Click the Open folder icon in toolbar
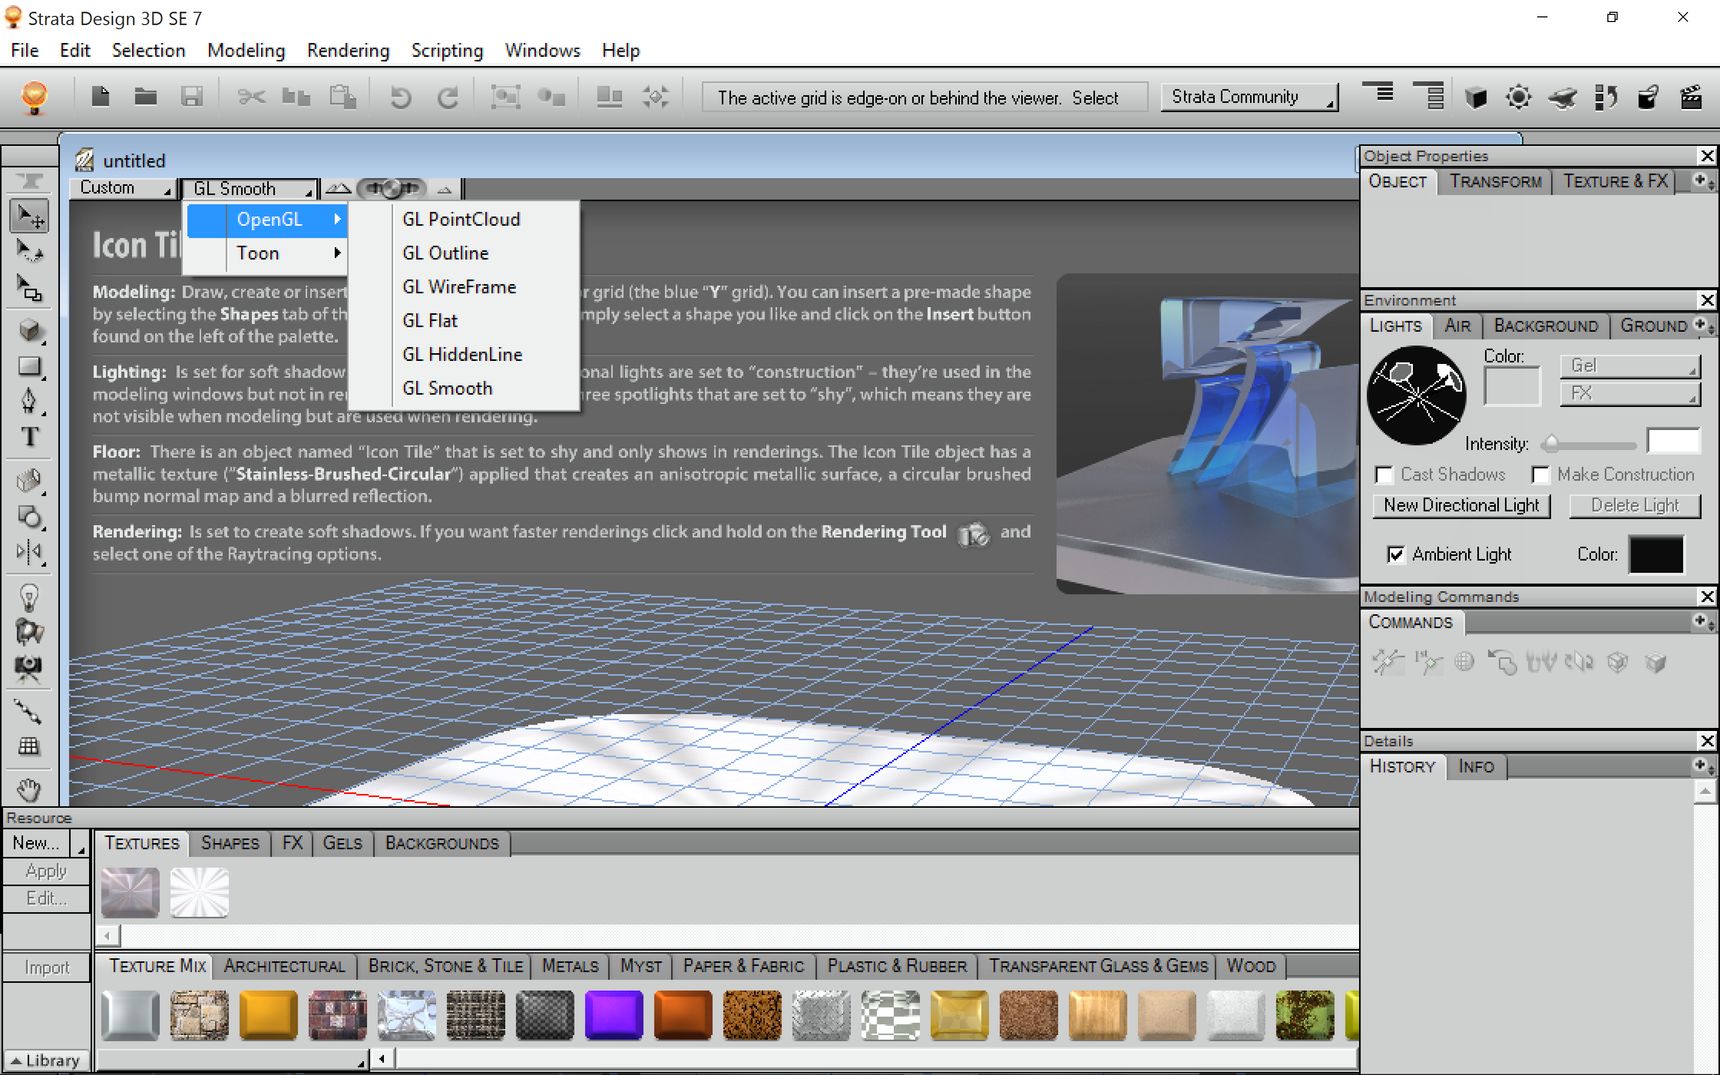This screenshot has width=1720, height=1075. pos(146,97)
